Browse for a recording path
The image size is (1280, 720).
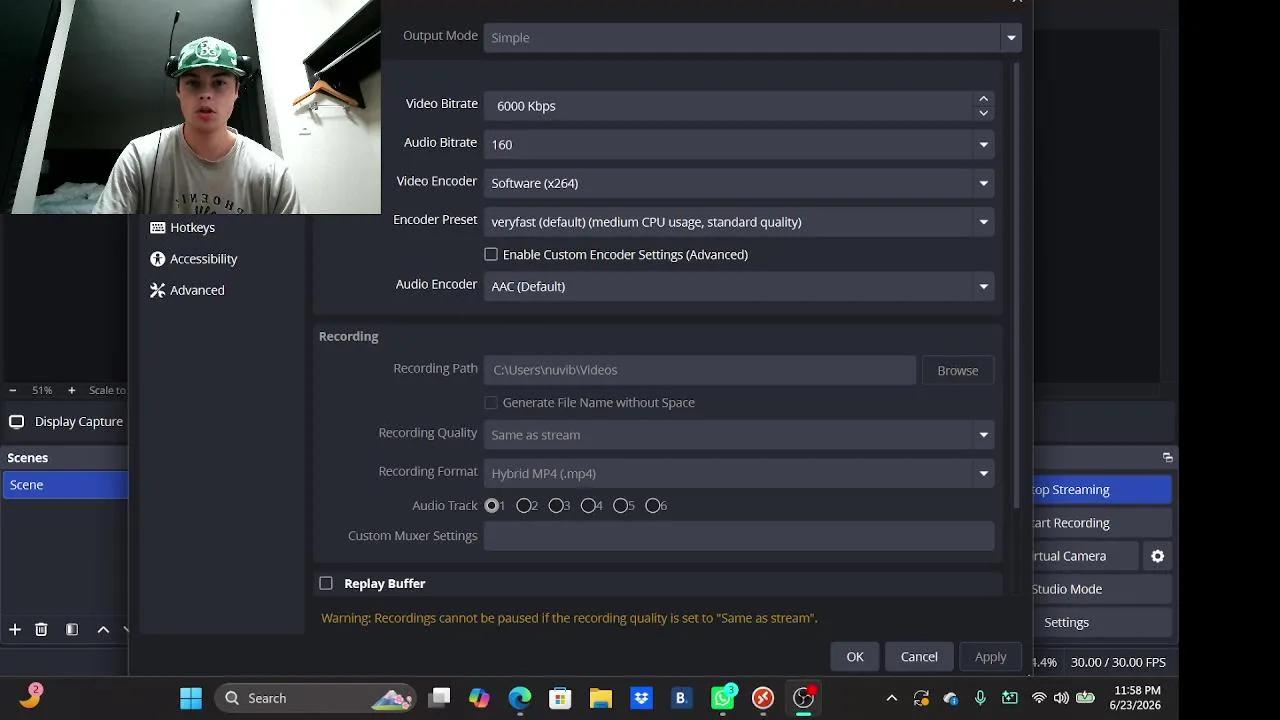(958, 370)
